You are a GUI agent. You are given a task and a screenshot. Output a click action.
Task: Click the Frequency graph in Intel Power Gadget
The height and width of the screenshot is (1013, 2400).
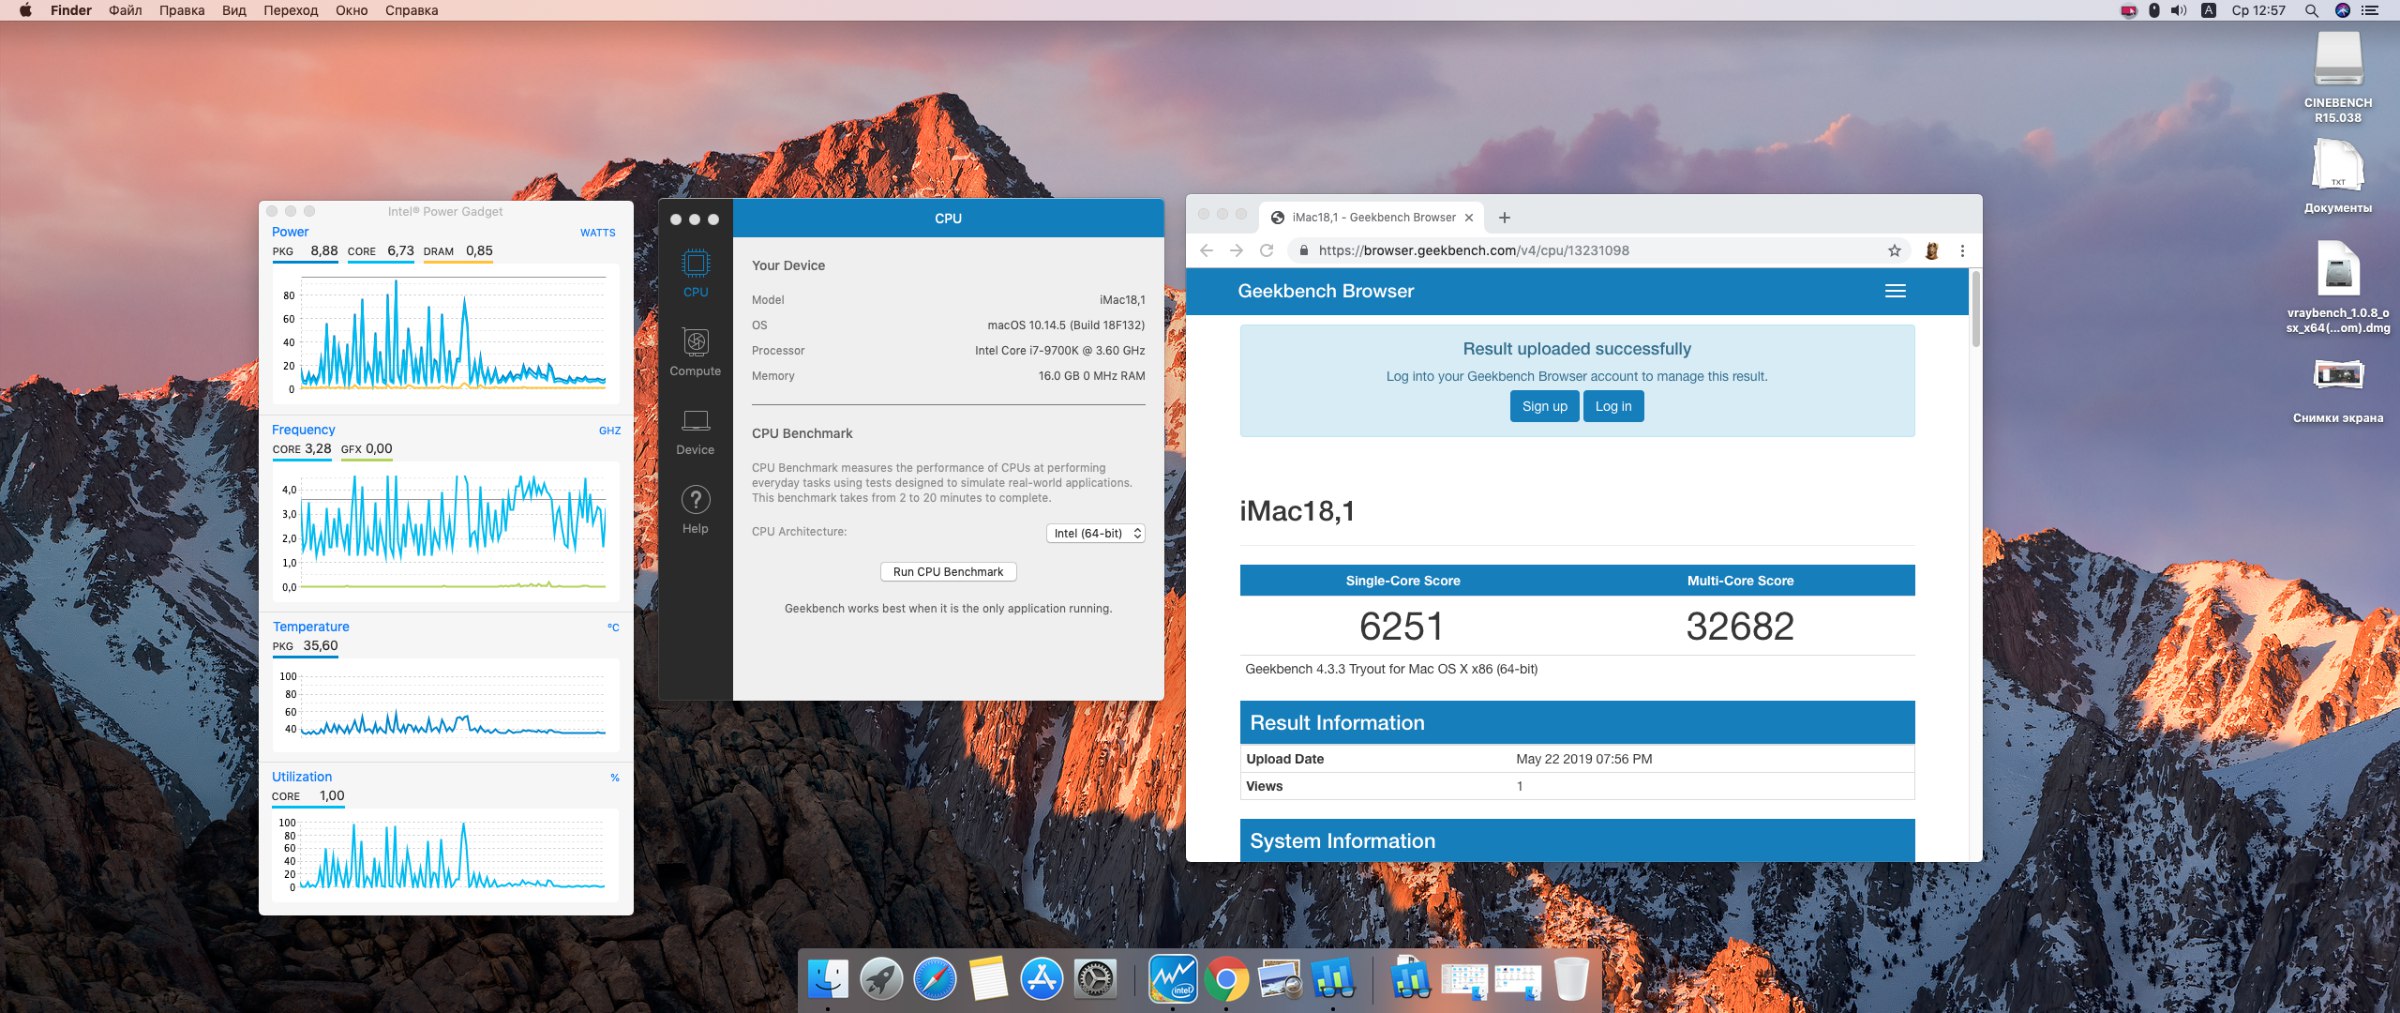coord(446,532)
